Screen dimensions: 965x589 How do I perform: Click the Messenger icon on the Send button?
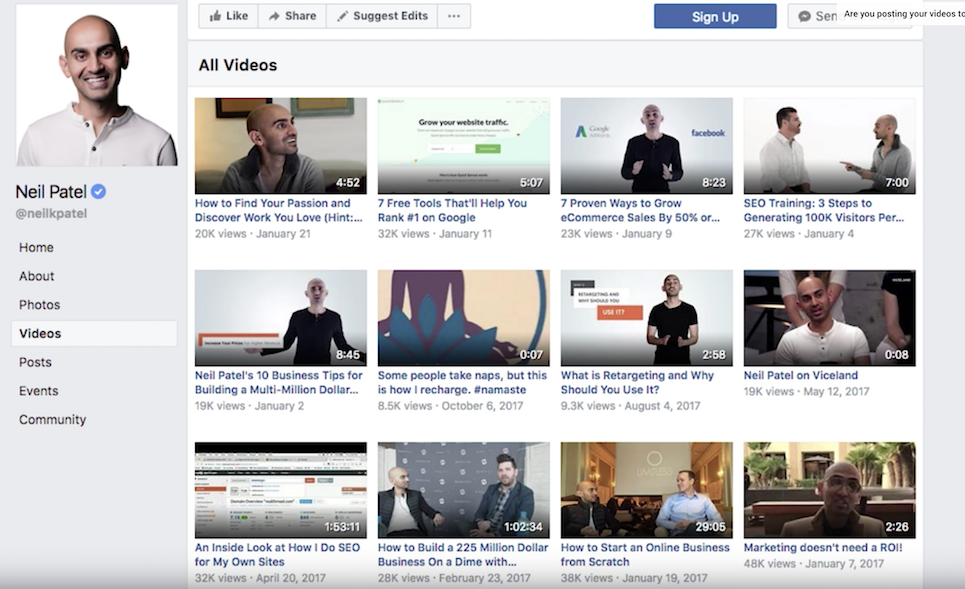point(804,17)
